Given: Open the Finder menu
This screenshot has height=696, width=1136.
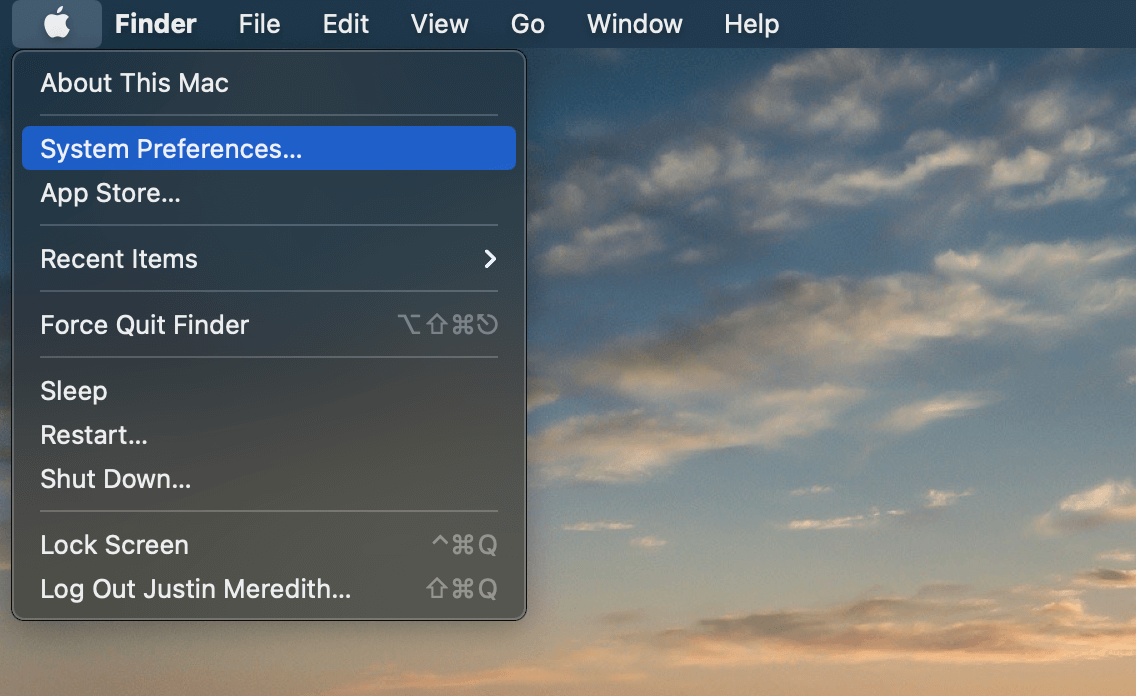Looking at the screenshot, I should click(x=155, y=23).
